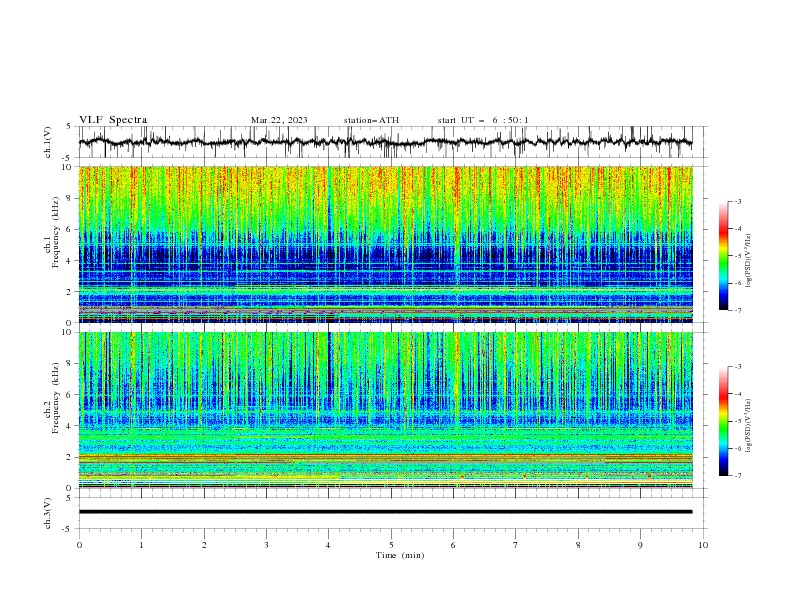The height and width of the screenshot is (612, 792).
Task: Click the 'ch.1(V)' waveform axis label
Action: [48, 142]
